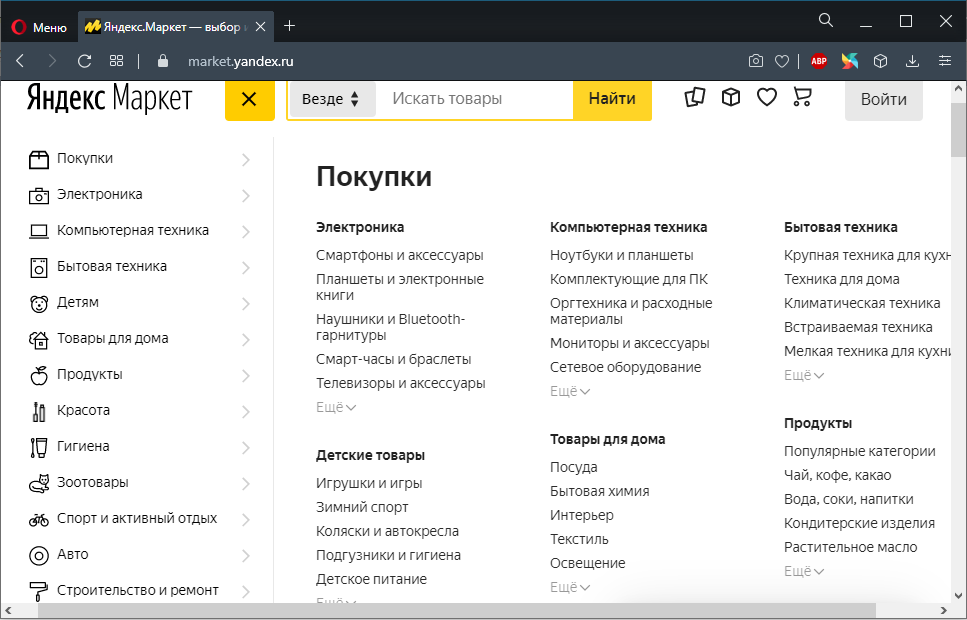Image resolution: width=967 pixels, height=620 pixels.
Task: Go back to previous page
Action: point(20,61)
